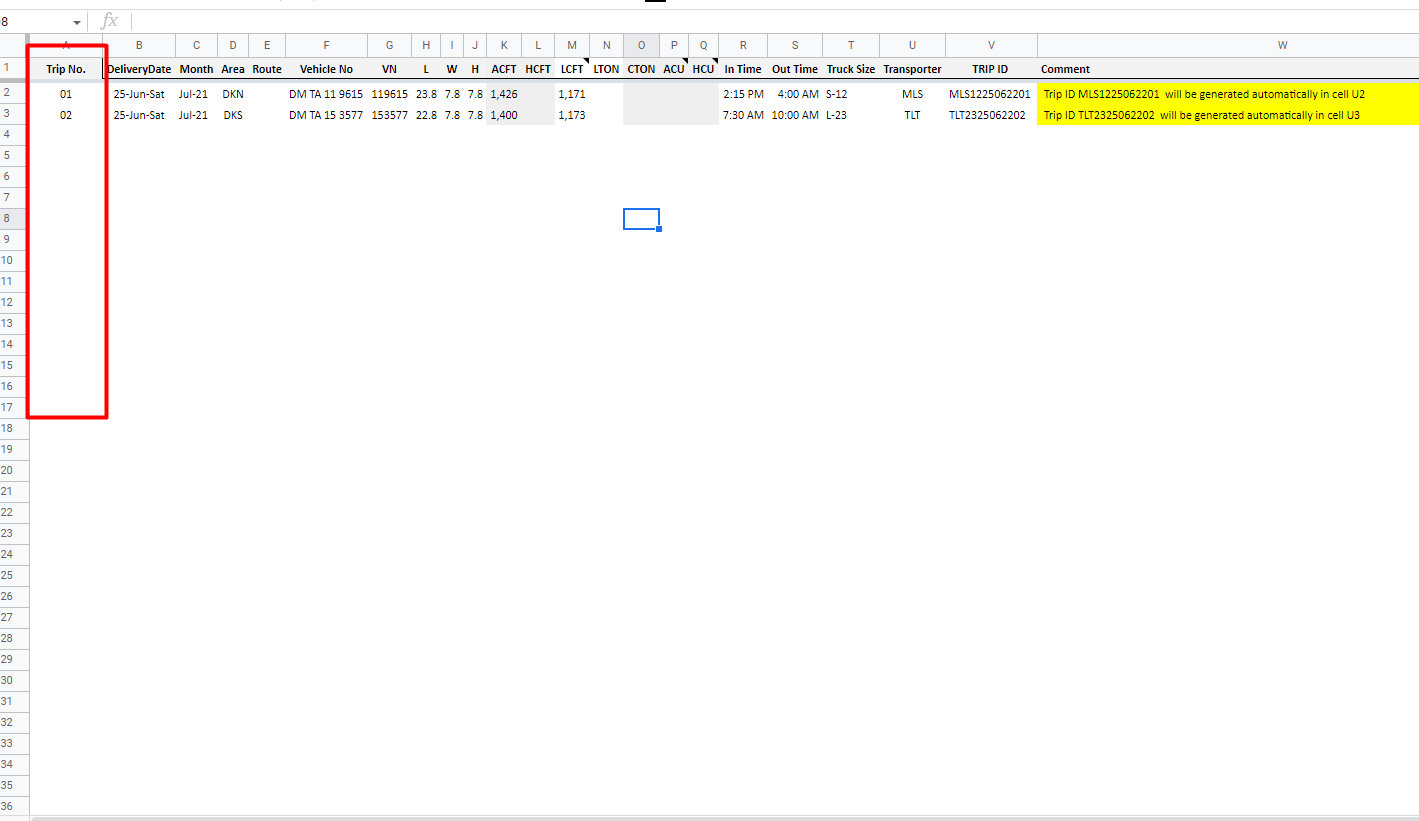The width and height of the screenshot is (1419, 821).
Task: Click the 'ACFT' header cell
Action: coord(504,69)
